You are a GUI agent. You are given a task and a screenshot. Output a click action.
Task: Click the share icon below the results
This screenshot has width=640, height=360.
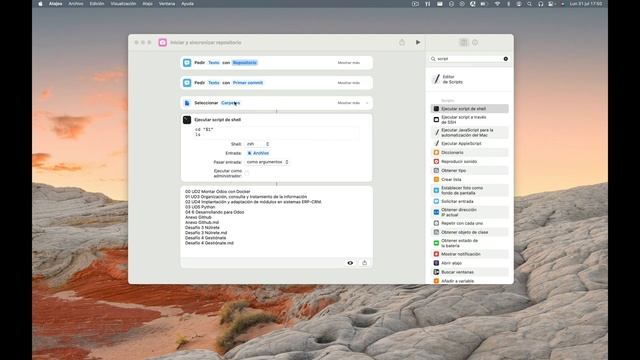click(x=364, y=263)
